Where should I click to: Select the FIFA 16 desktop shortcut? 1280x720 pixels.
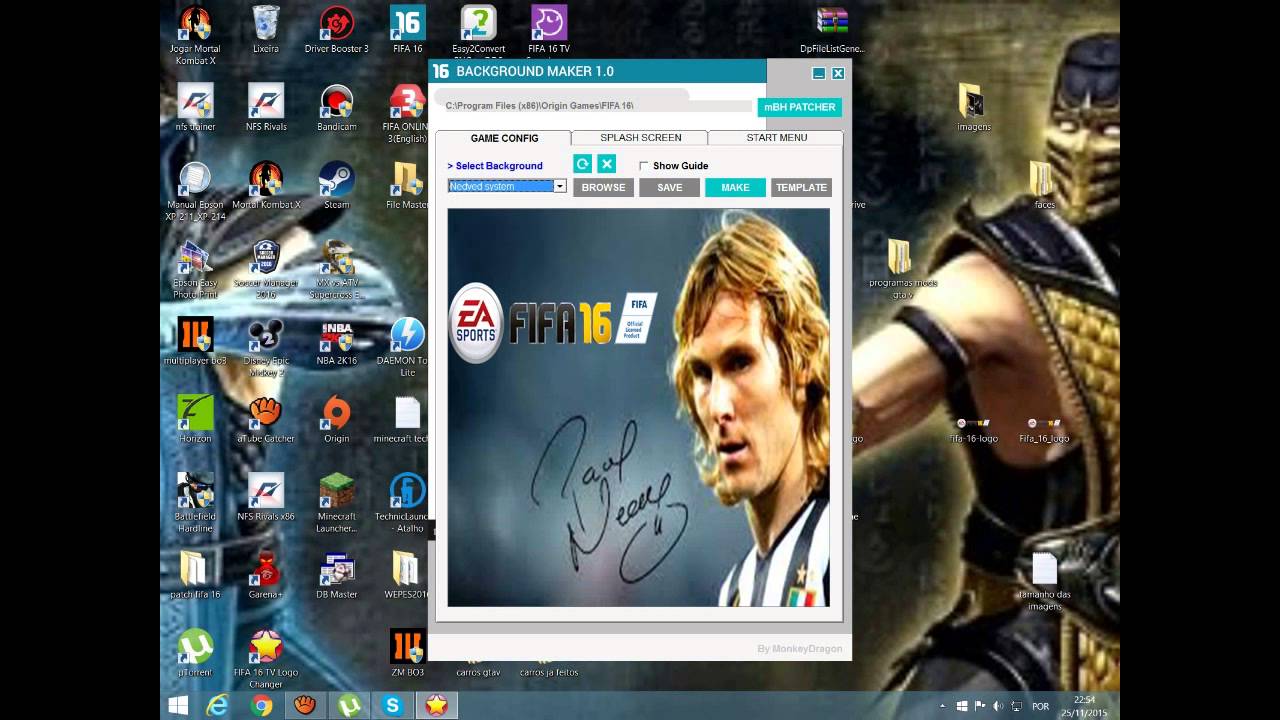(x=408, y=30)
